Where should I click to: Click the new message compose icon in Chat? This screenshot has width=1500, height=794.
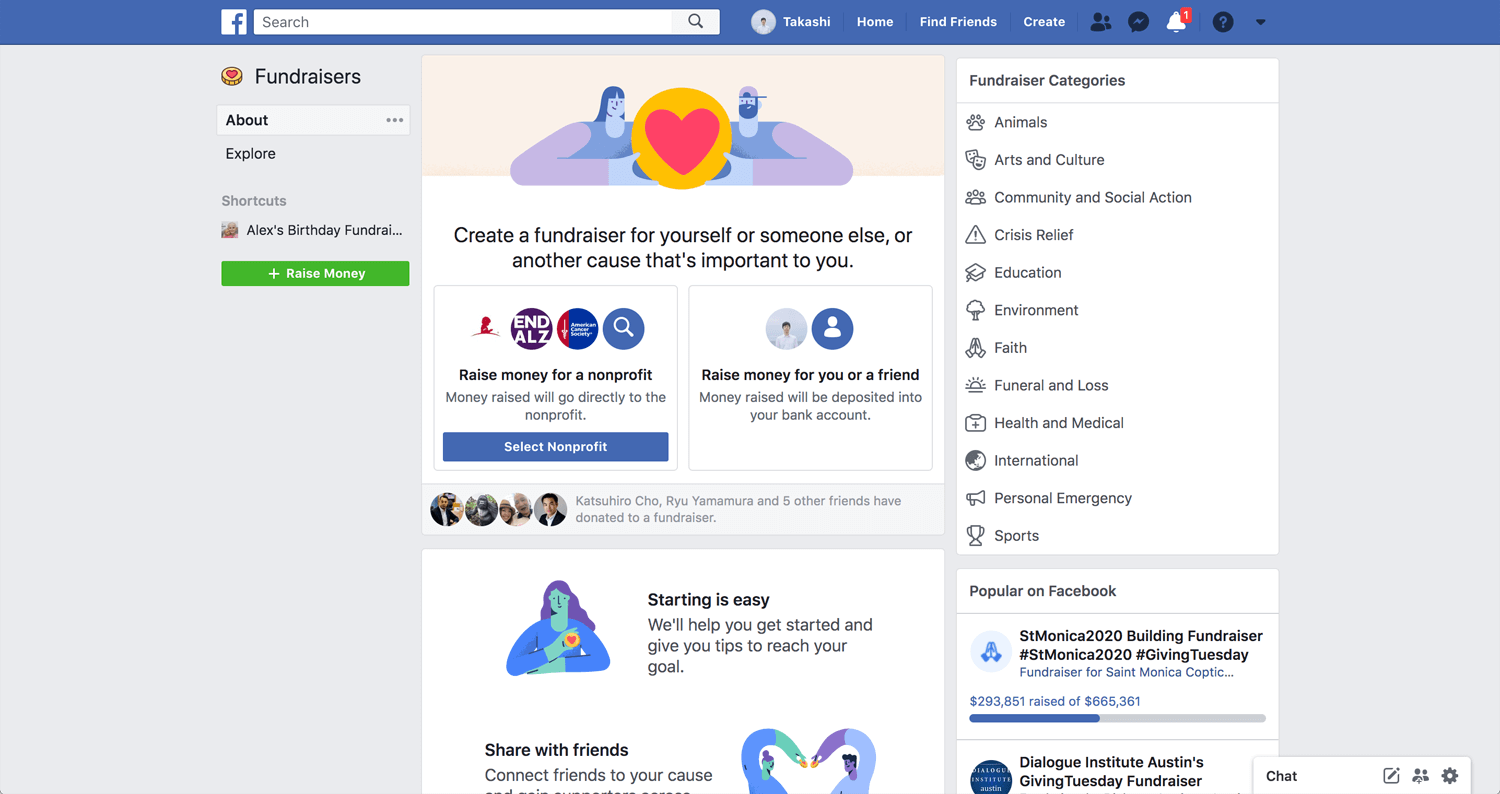(1391, 776)
